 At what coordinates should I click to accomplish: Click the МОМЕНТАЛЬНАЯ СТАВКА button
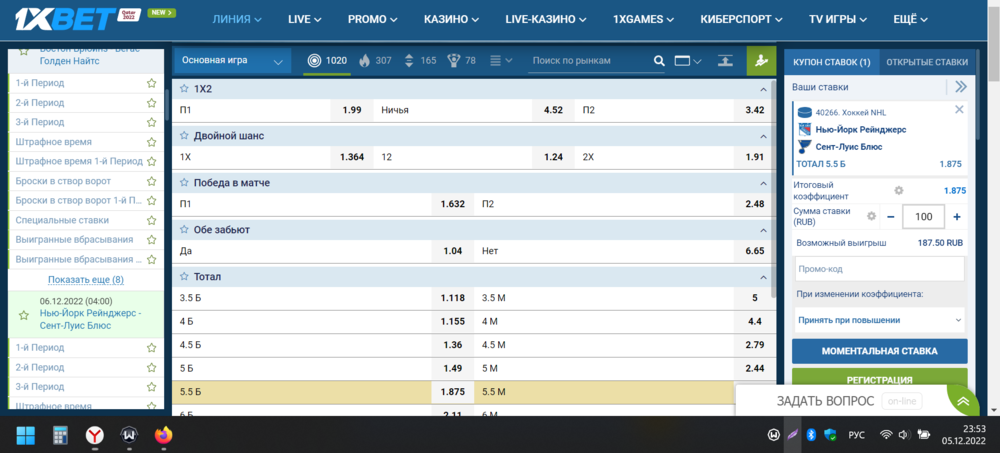[x=879, y=351]
